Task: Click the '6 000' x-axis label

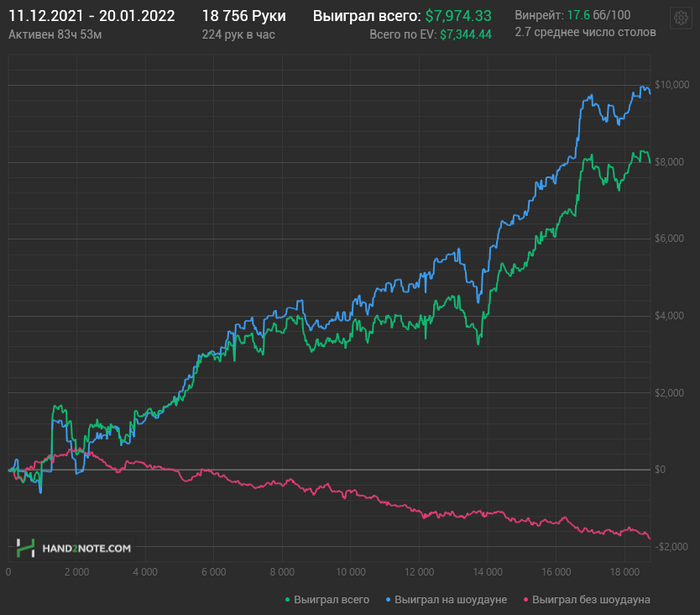Action: click(213, 572)
